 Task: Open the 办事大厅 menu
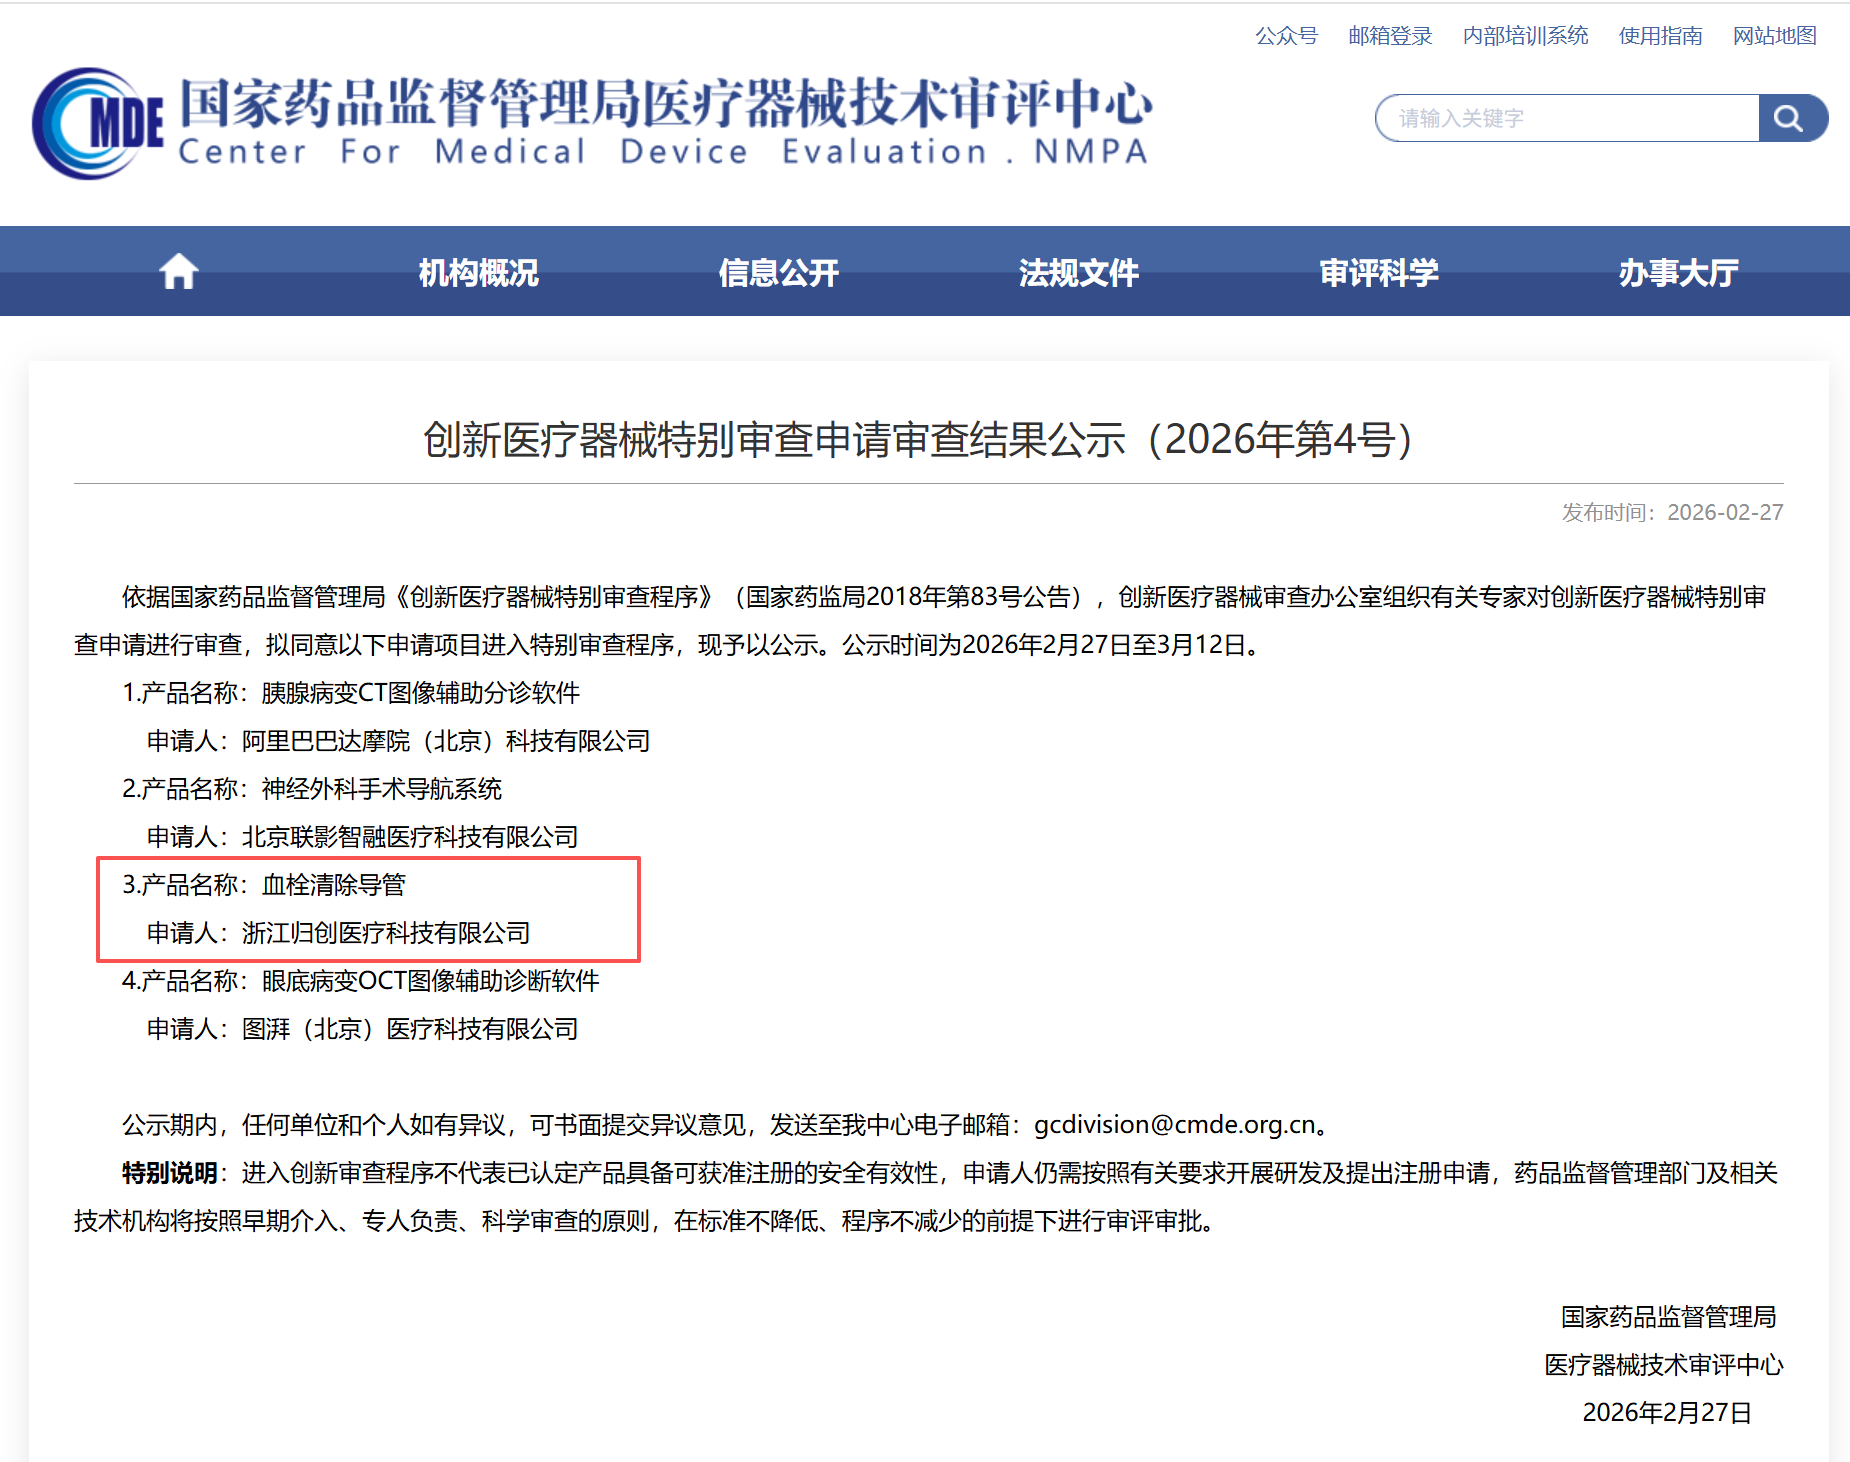tap(1678, 272)
